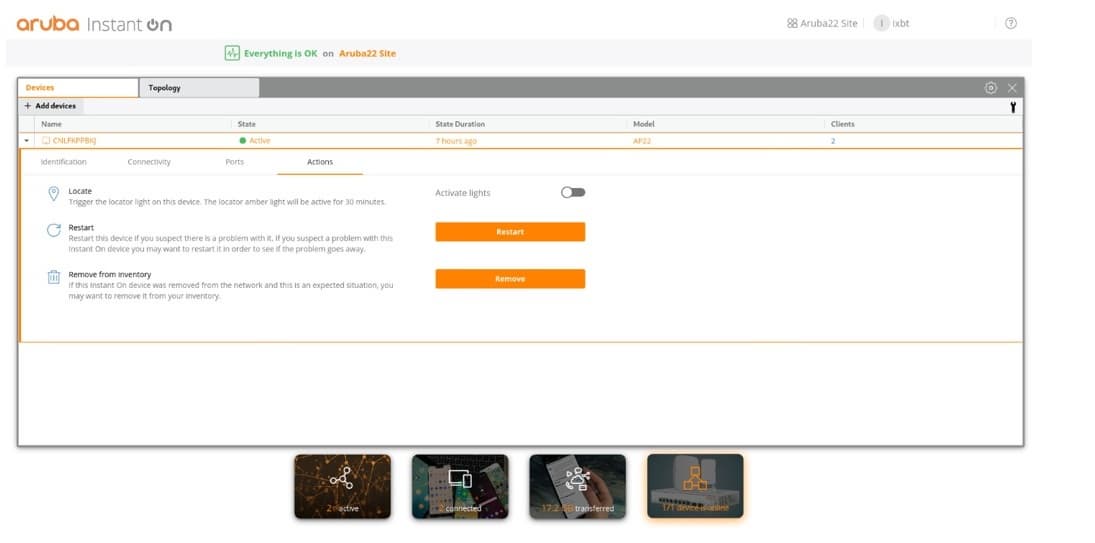
Task: Select the Actions sub-tab
Action: (320, 162)
